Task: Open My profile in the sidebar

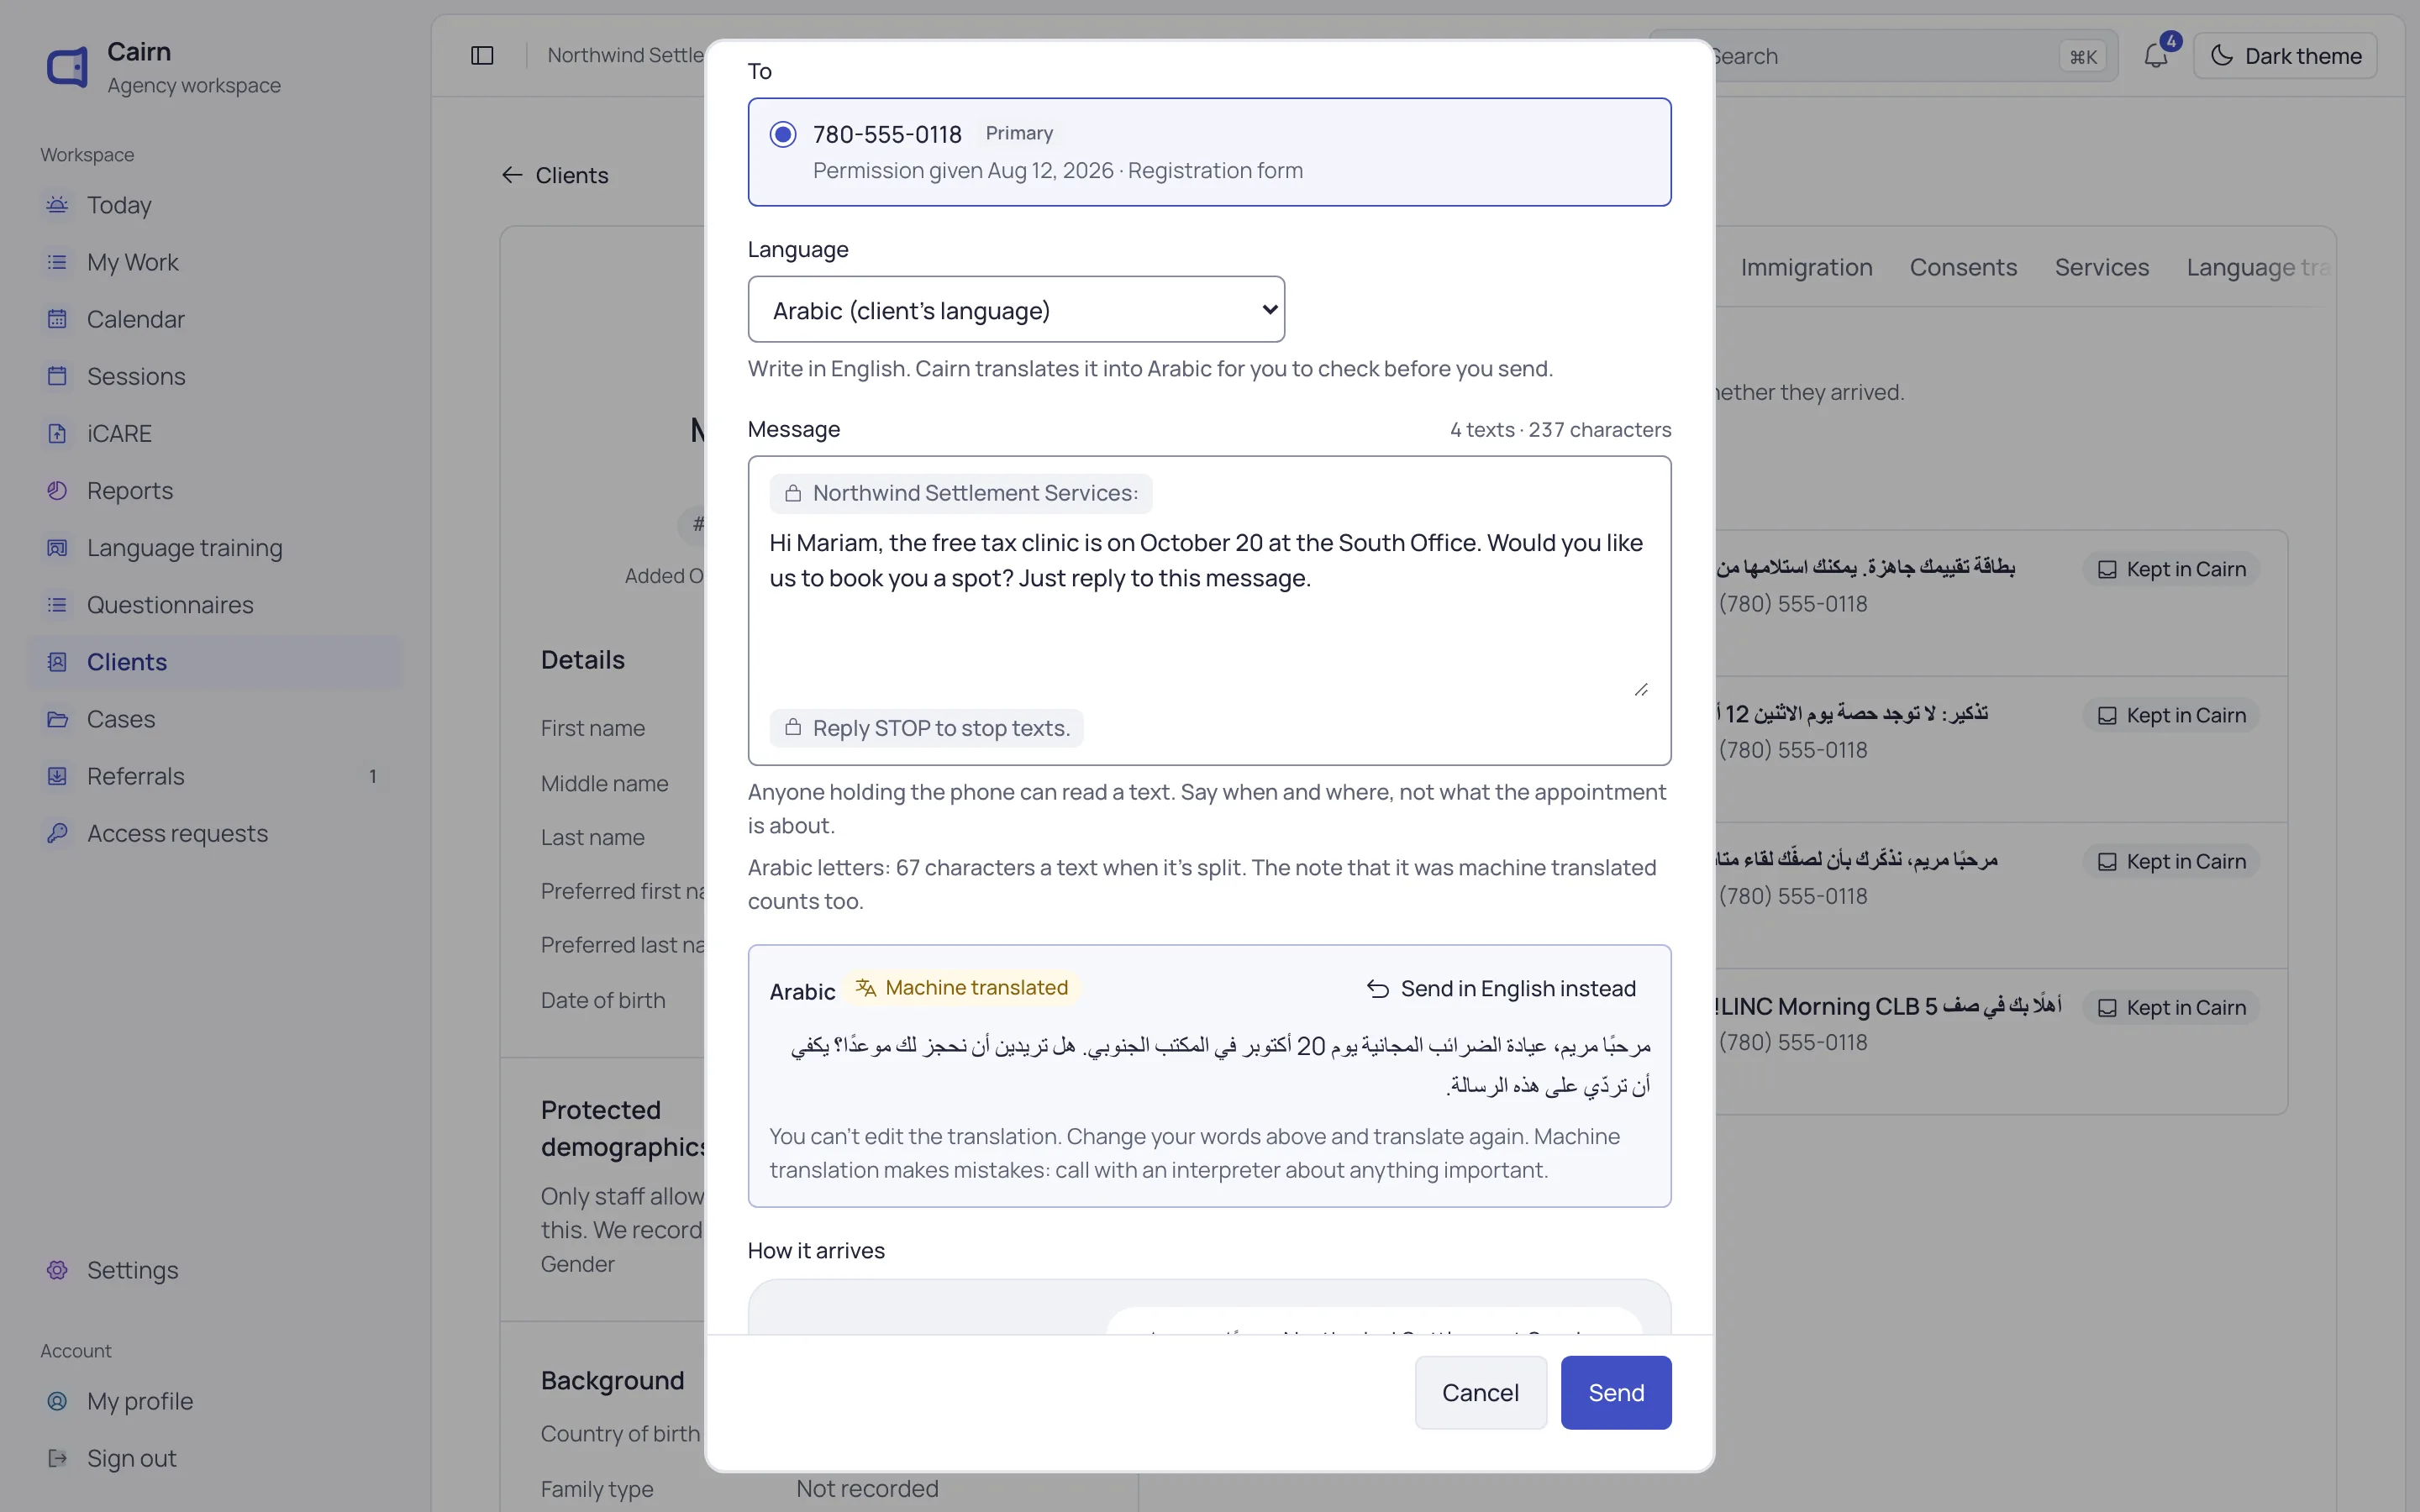Action: tap(215, 1400)
